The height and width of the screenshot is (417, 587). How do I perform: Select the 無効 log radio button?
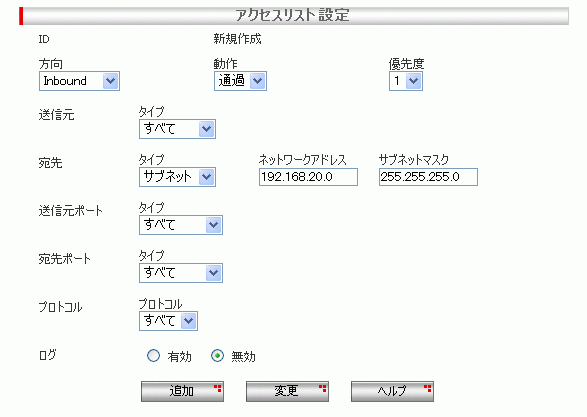(x=218, y=356)
